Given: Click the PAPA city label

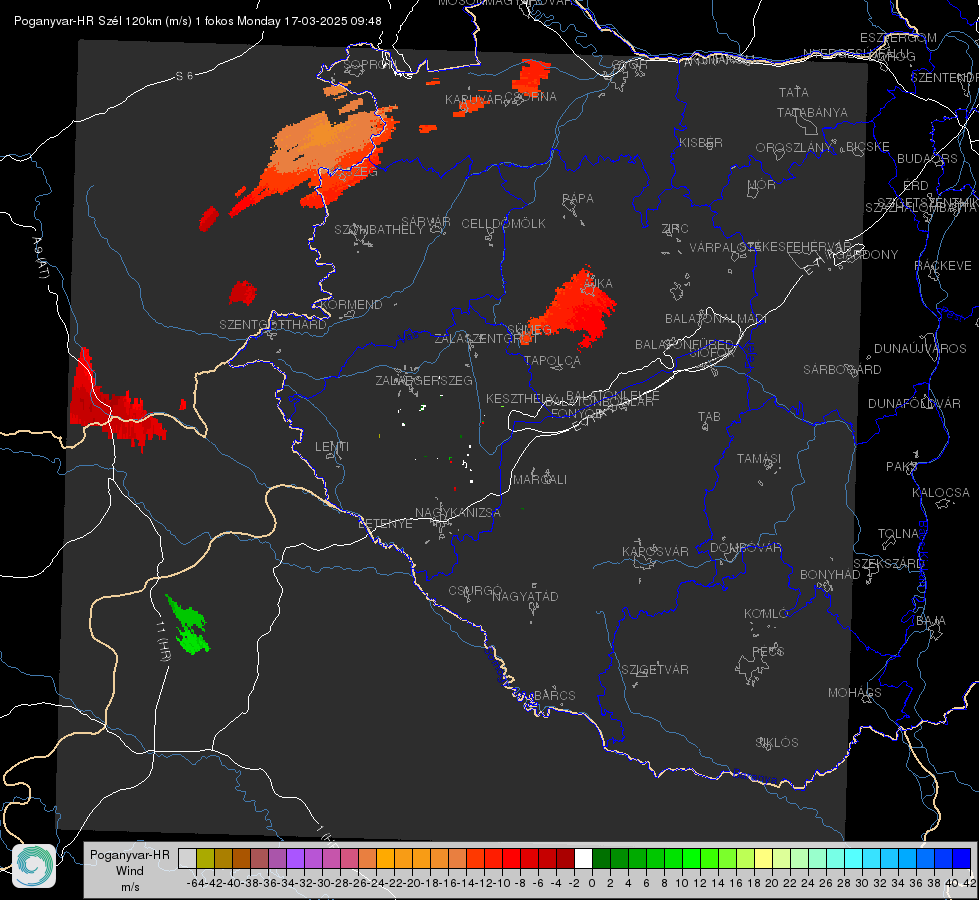Looking at the screenshot, I should tap(578, 199).
